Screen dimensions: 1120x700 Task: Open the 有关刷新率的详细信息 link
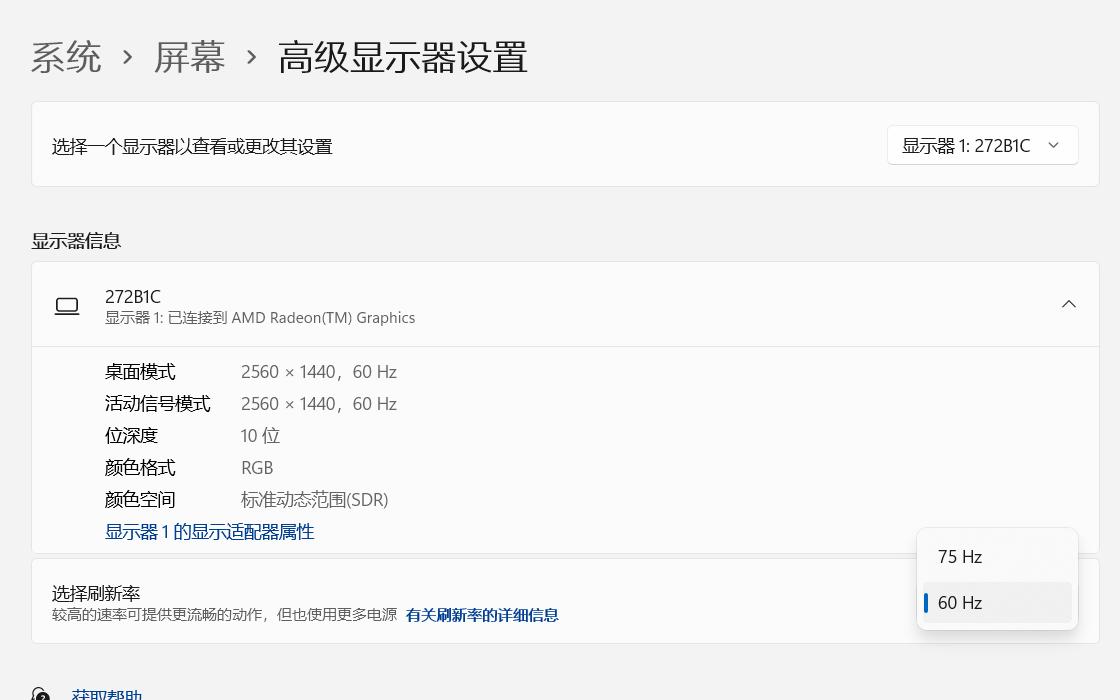[x=482, y=615]
